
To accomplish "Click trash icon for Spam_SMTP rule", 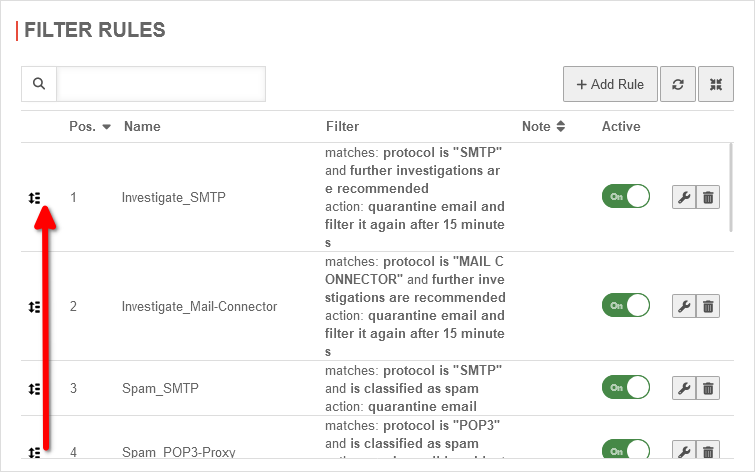I will coord(708,388).
